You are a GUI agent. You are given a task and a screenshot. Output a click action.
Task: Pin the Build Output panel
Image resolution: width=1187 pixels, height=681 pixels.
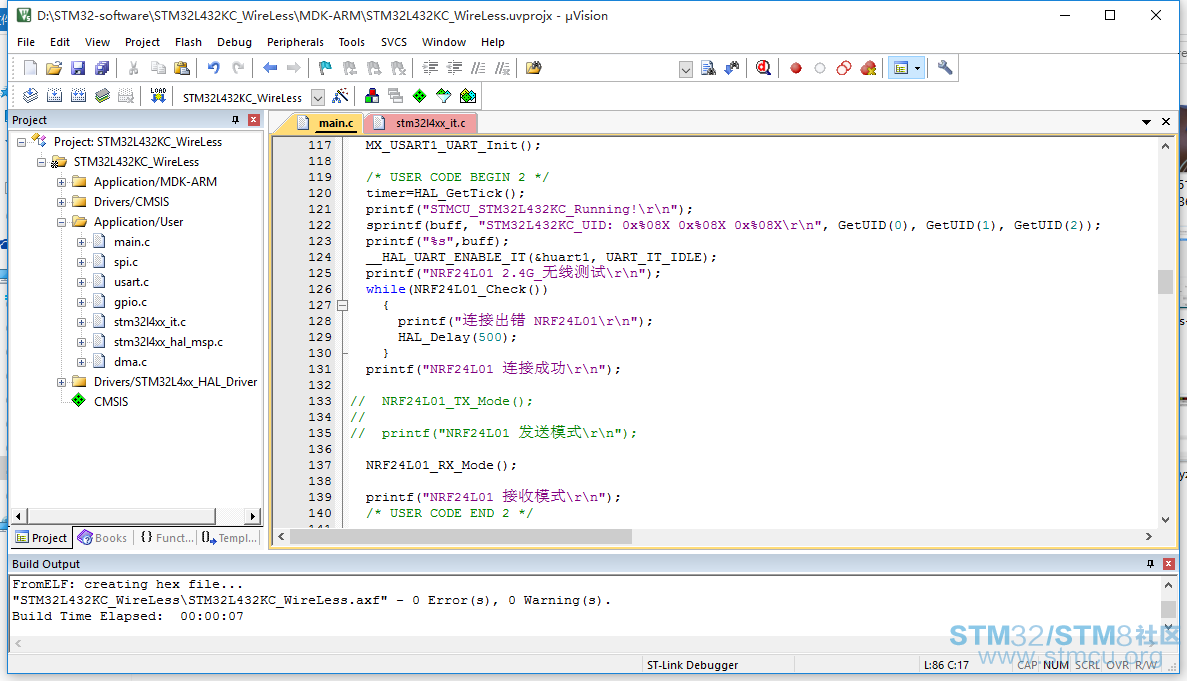(x=1151, y=564)
